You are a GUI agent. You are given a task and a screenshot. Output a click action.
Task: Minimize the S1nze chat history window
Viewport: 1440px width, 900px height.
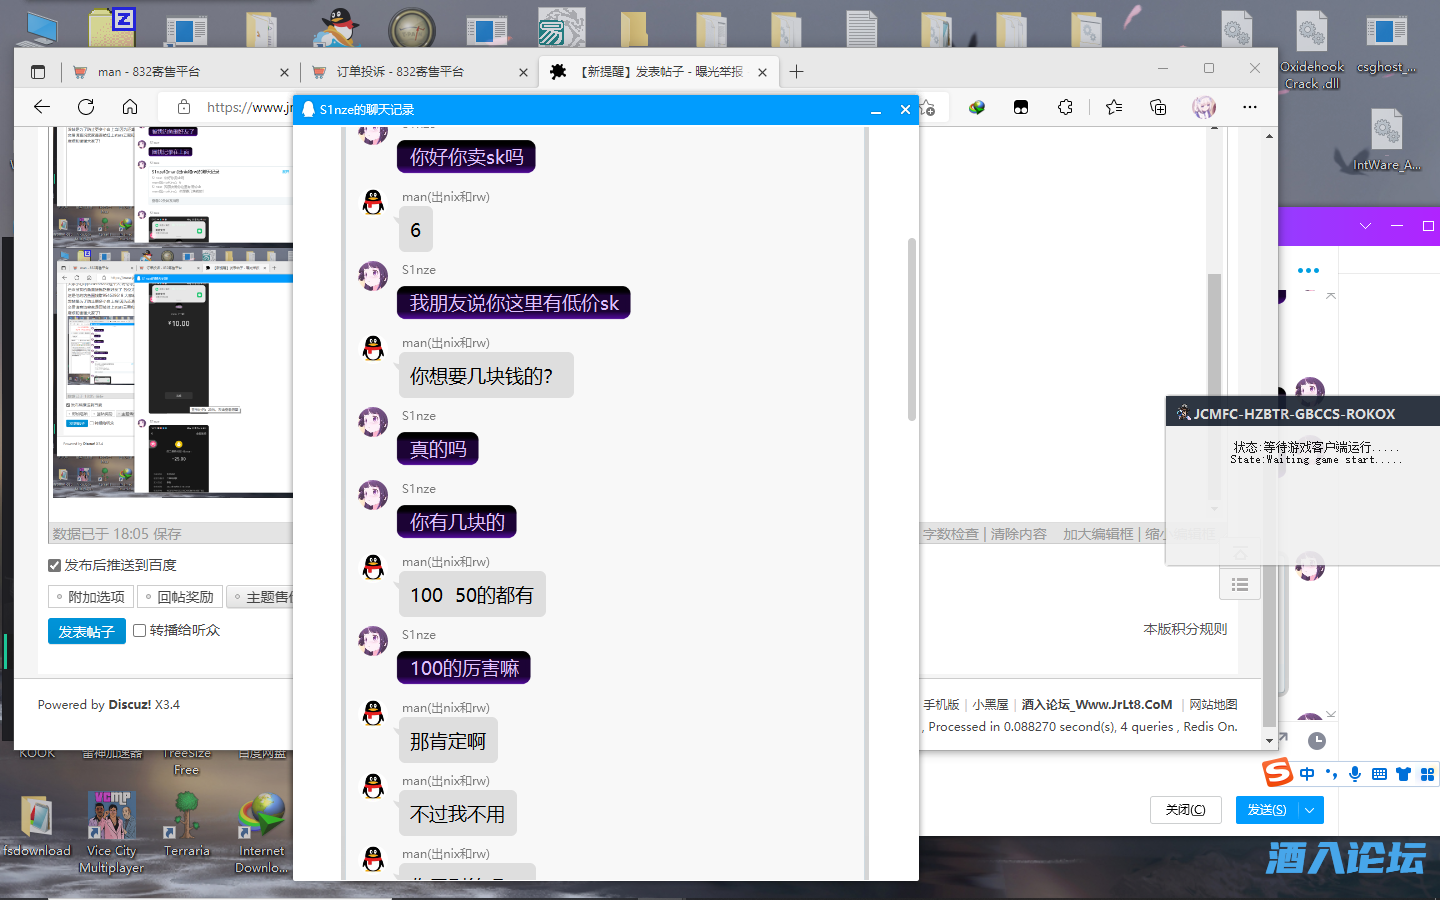(876, 110)
